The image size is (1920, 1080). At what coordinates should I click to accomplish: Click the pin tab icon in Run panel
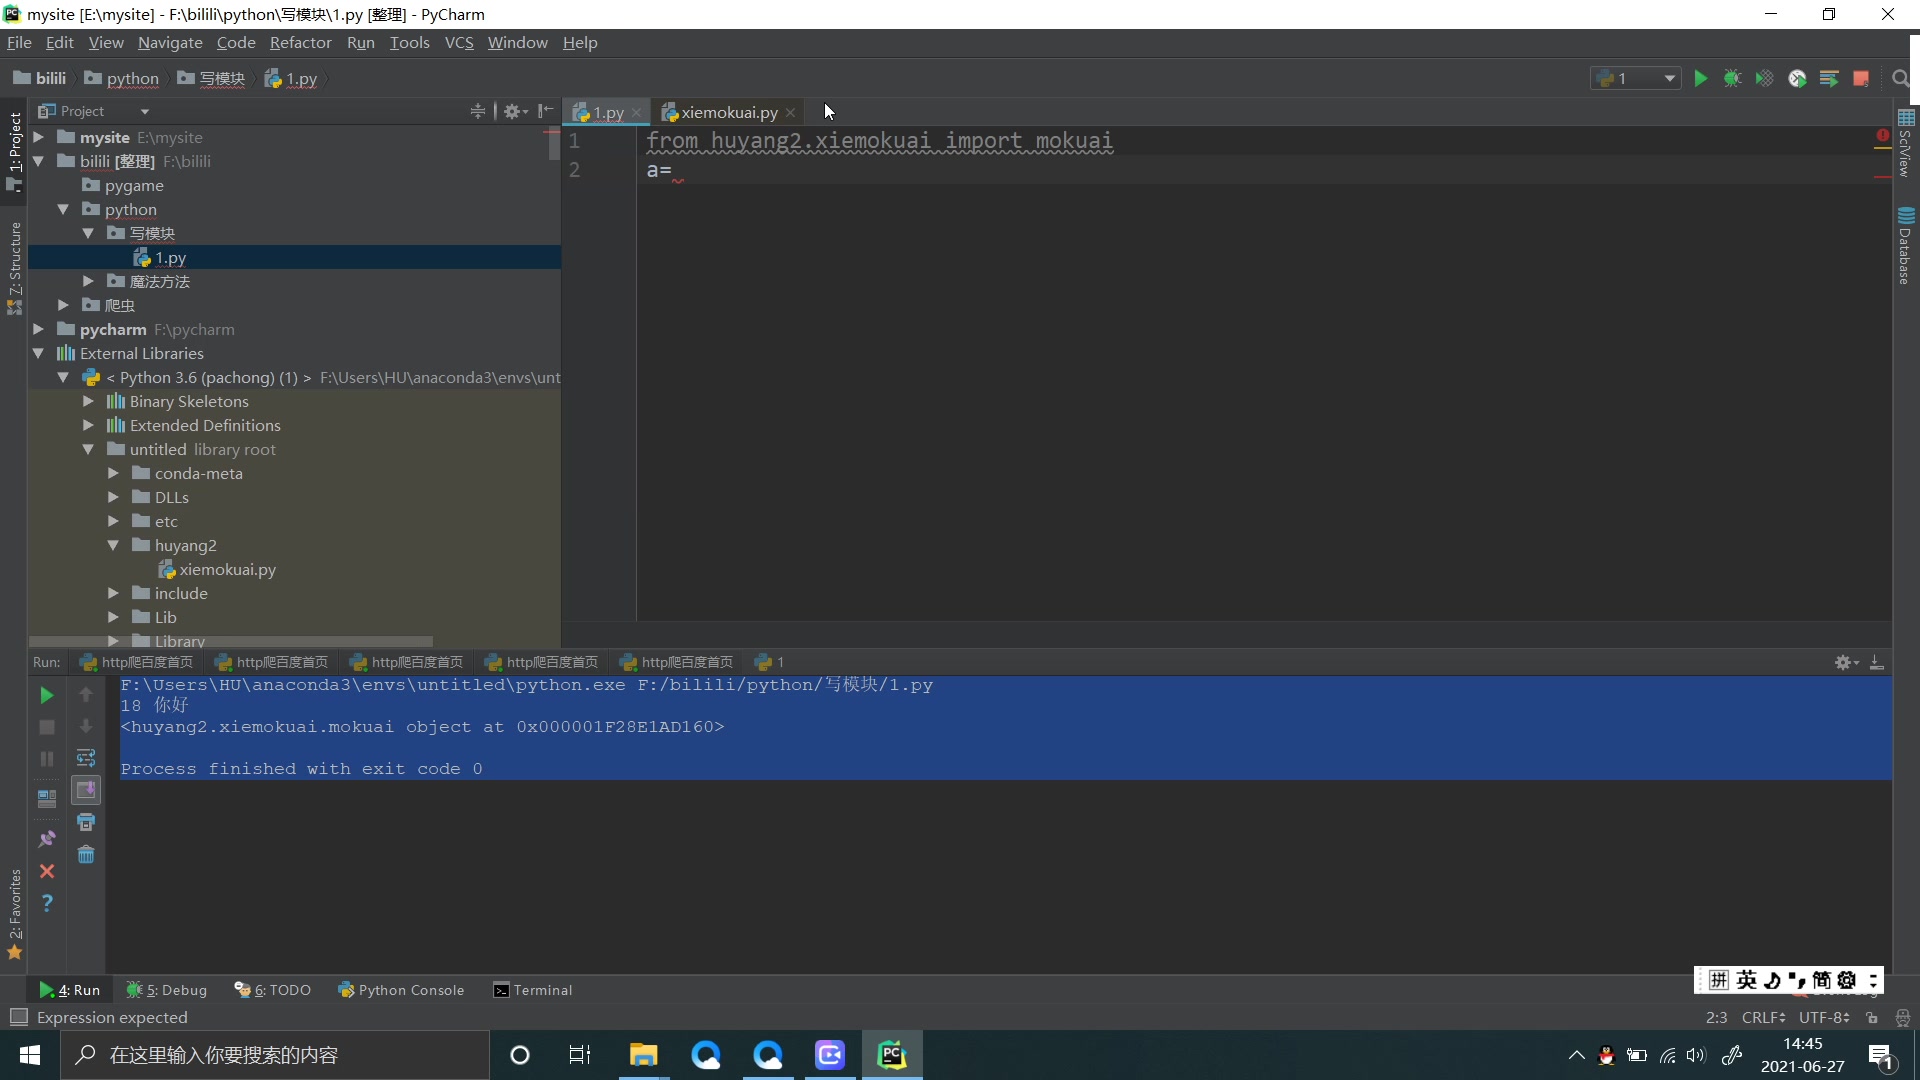(47, 839)
